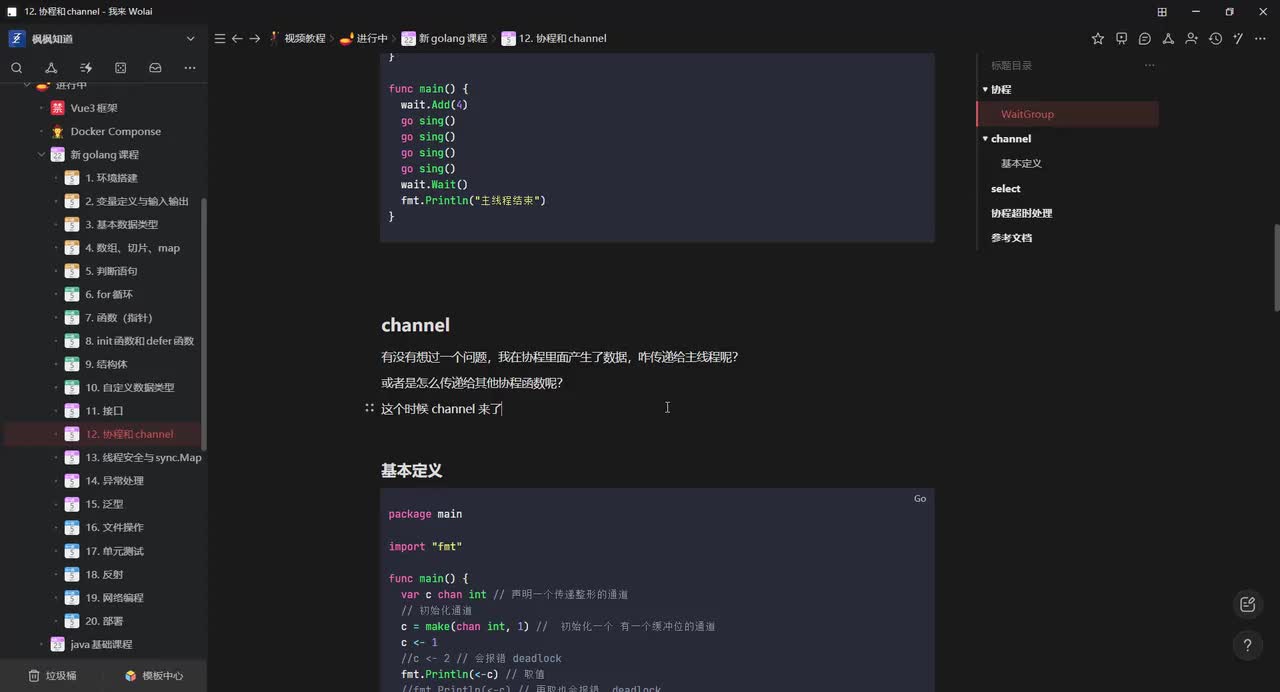Screen dimensions: 1280x692
Task: Invite collaborators with the add-person icon
Action: click(1191, 38)
